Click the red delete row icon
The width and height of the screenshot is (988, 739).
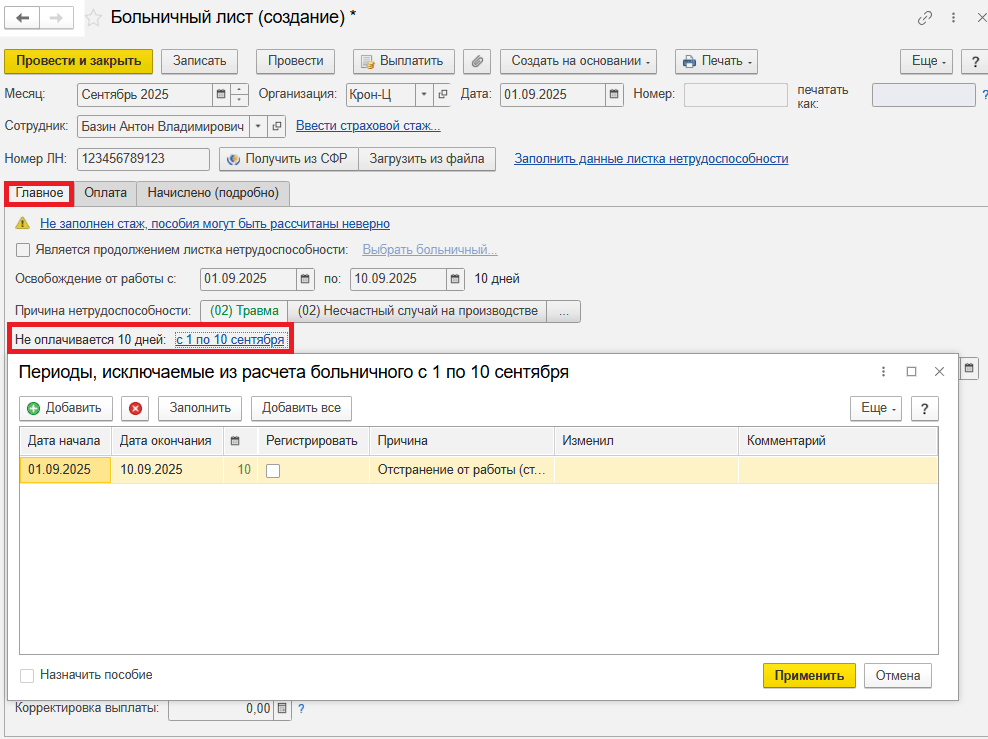[x=136, y=408]
